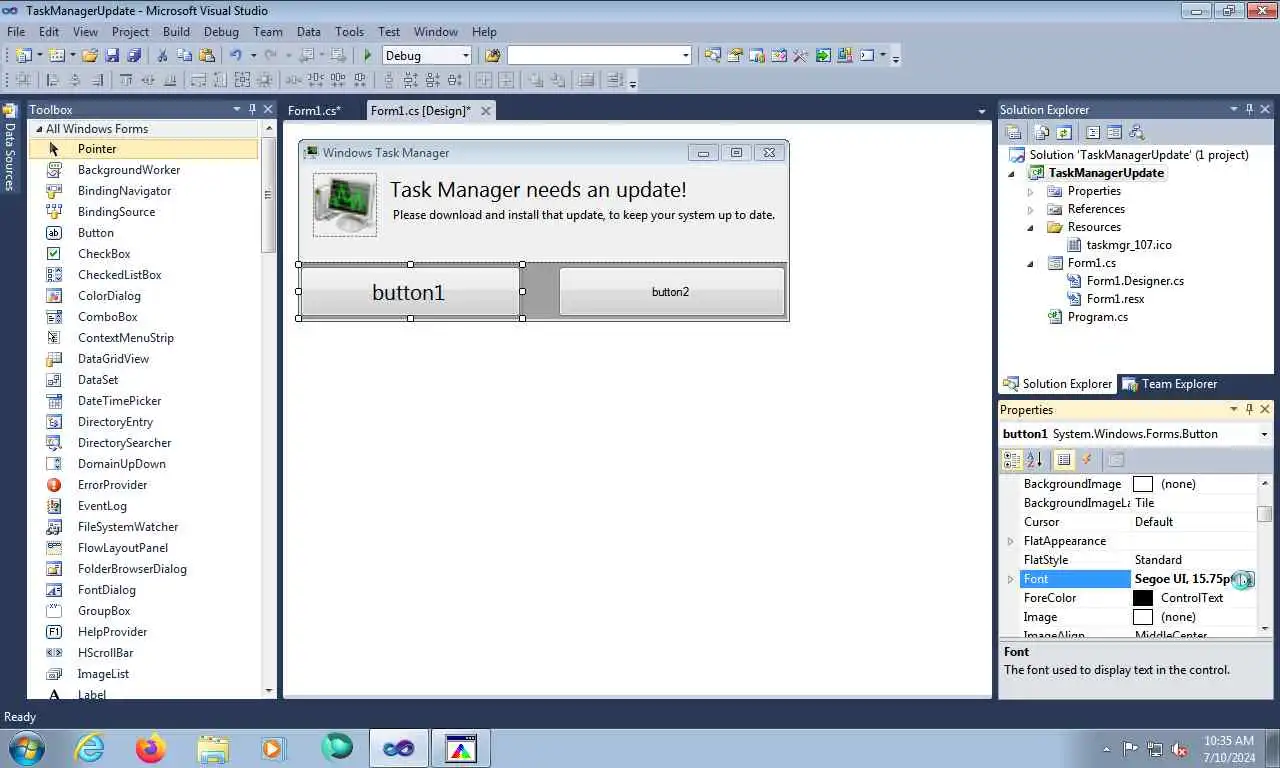Open the Tools menu

tap(350, 32)
